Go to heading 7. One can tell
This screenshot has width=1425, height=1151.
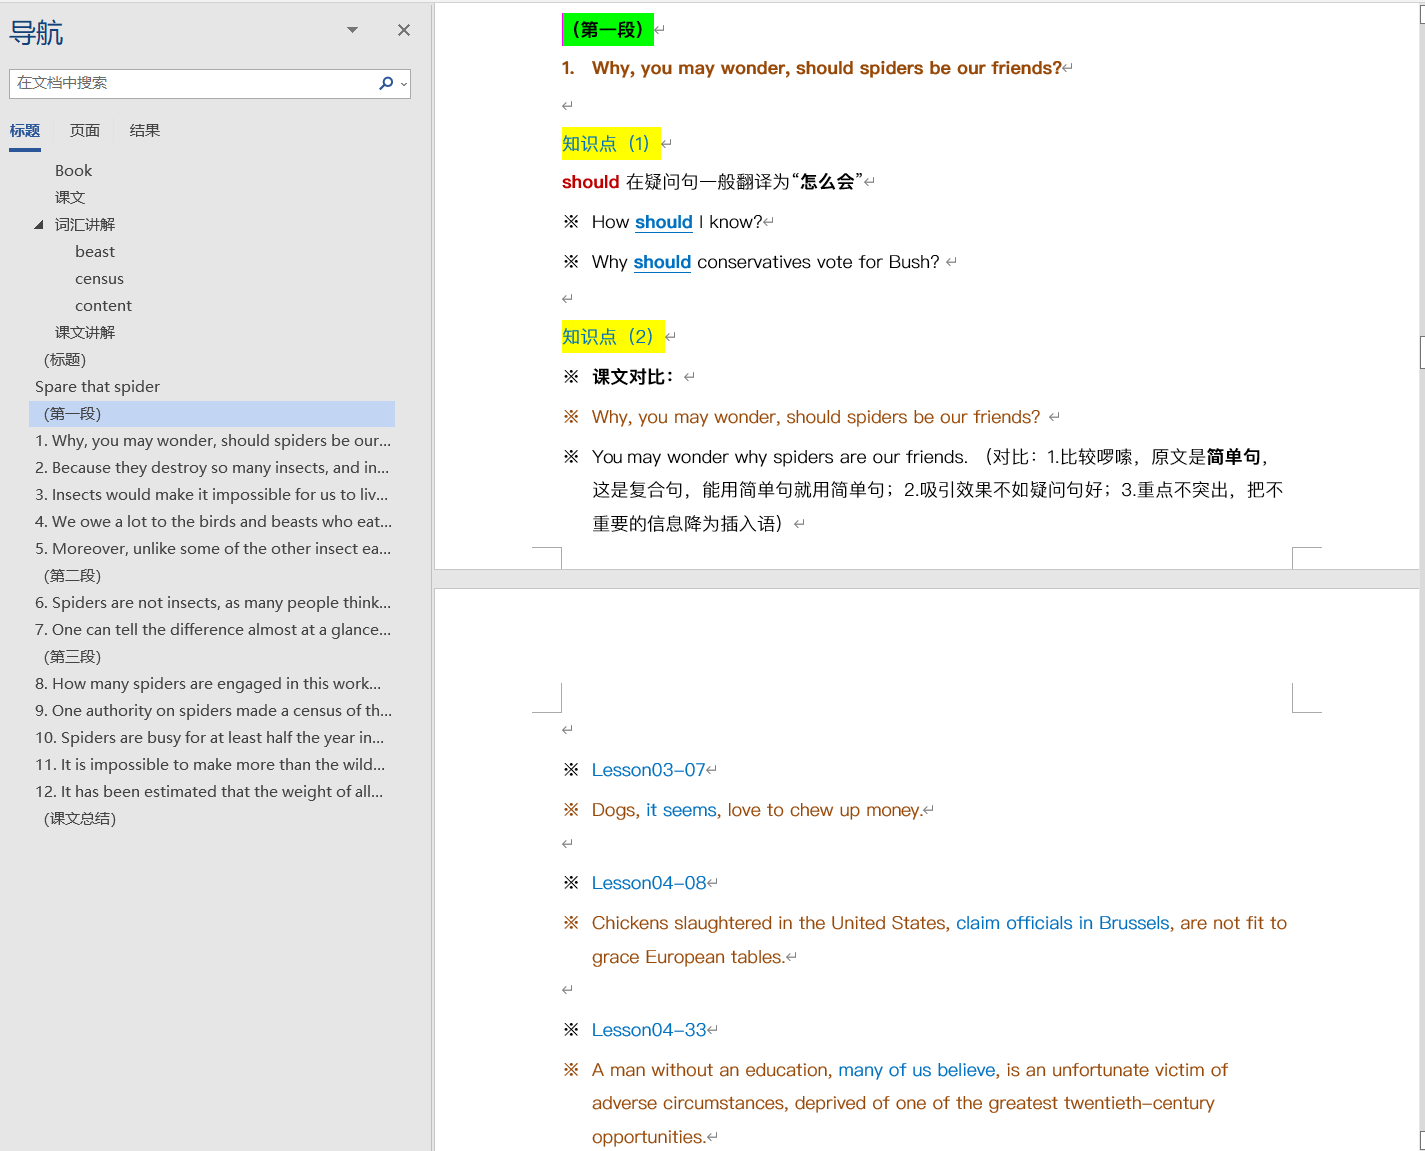(x=213, y=630)
